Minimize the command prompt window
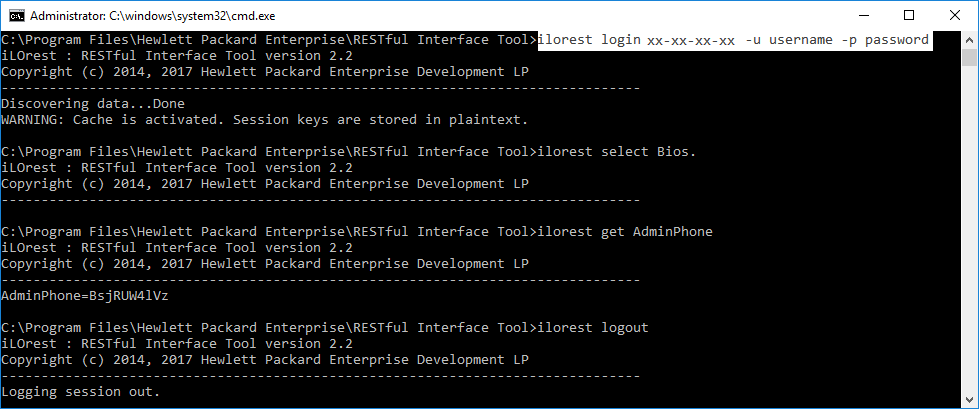The height and width of the screenshot is (409, 979). (x=865, y=16)
